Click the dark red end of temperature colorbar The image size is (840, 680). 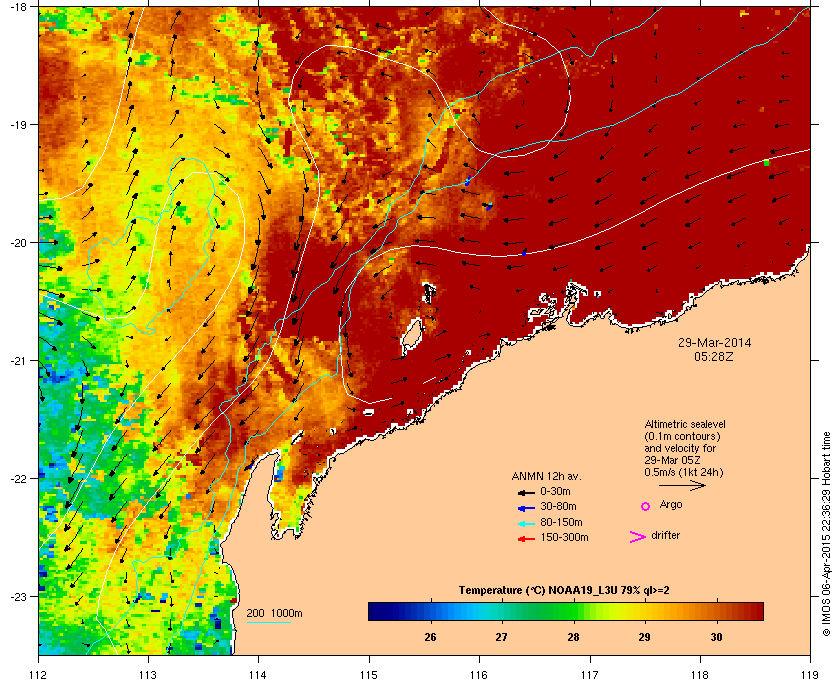[x=756, y=611]
